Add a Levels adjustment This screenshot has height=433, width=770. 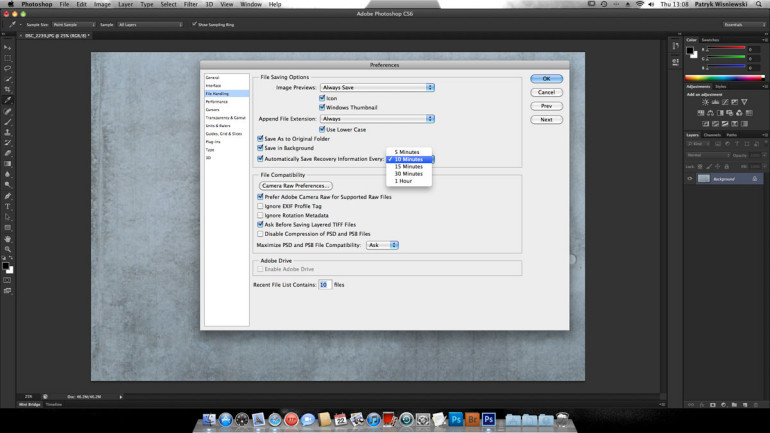coord(715,102)
